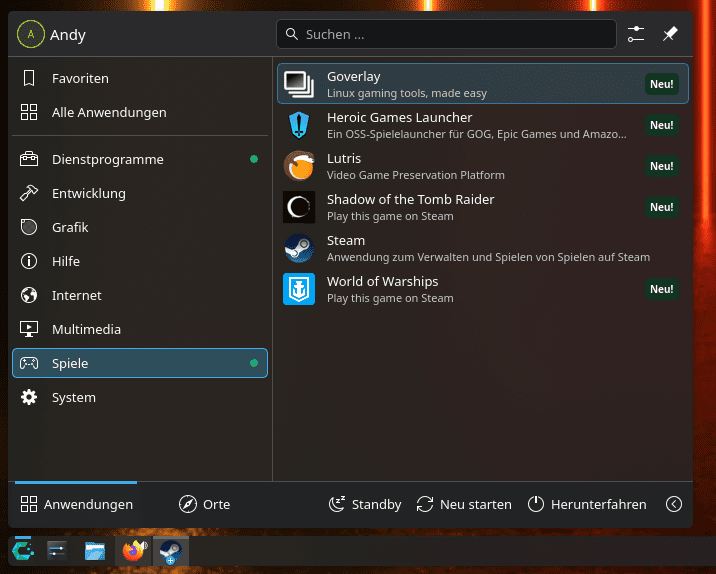Open the Multimedia category

(x=140, y=329)
